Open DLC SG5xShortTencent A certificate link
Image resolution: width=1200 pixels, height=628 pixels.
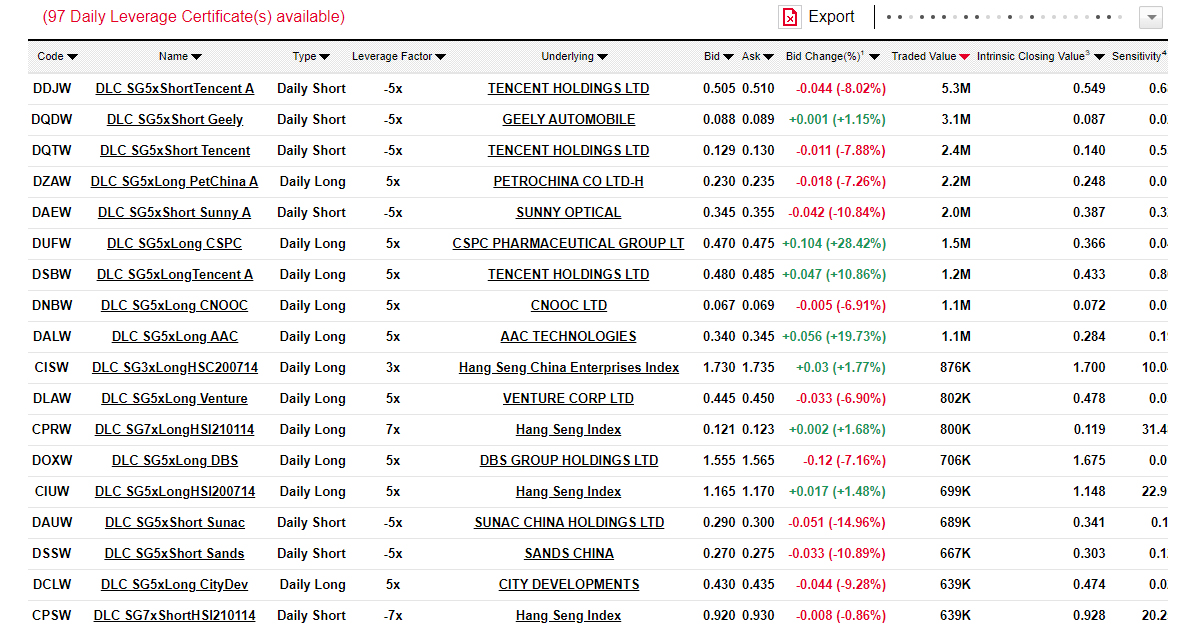[175, 89]
